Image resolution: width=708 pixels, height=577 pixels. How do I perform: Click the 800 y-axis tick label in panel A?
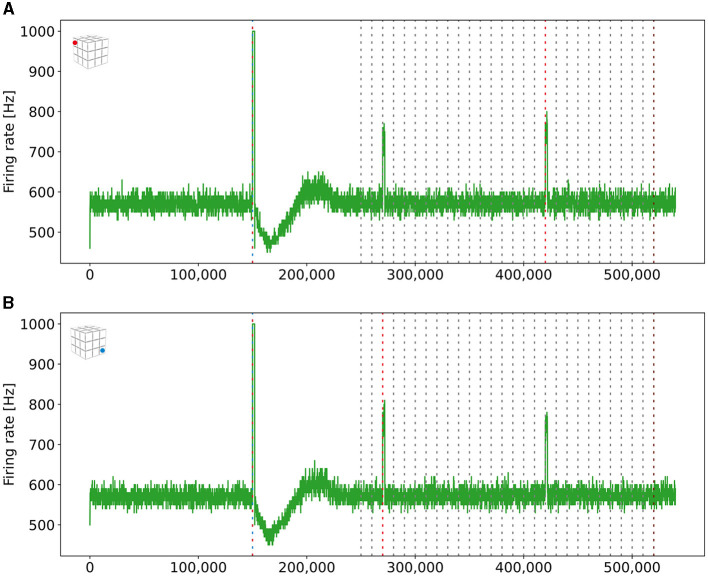[x=42, y=112]
